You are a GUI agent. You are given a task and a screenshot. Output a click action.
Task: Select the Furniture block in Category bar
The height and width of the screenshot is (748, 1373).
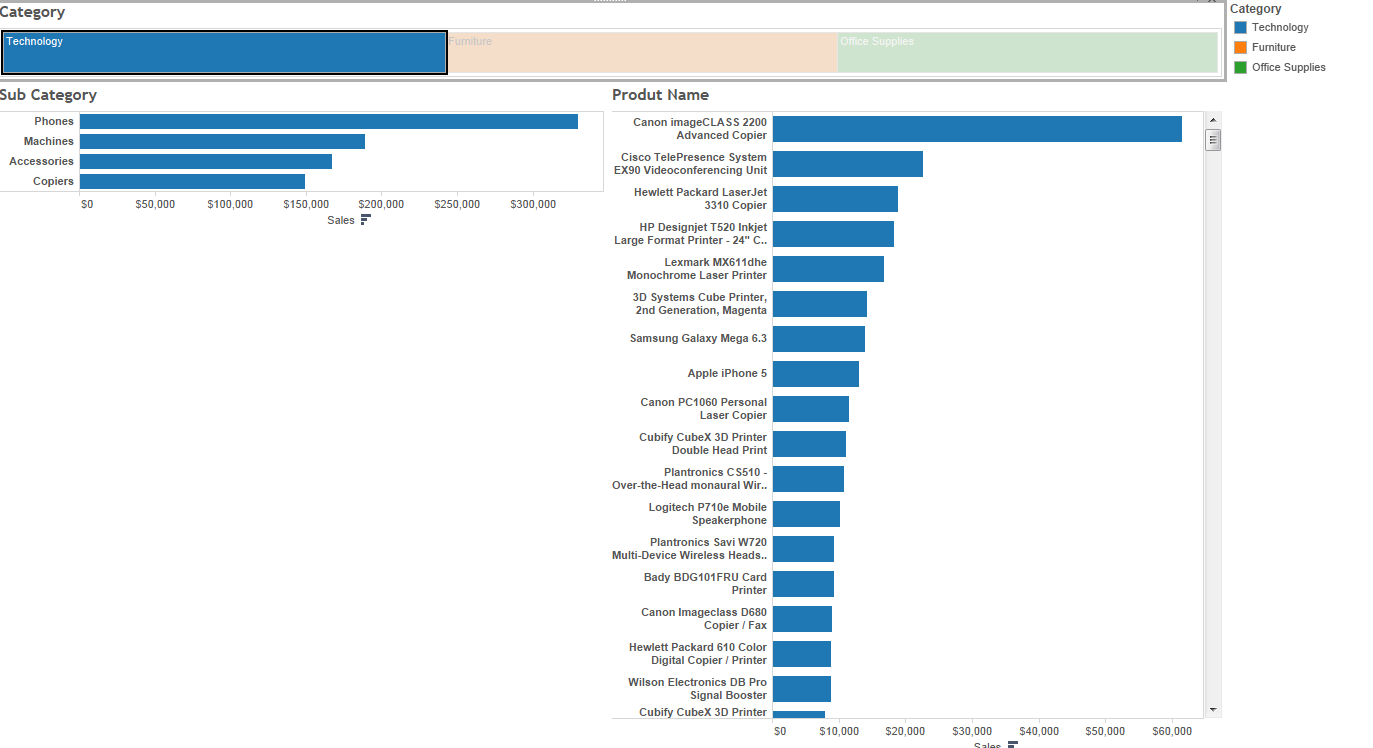point(642,53)
